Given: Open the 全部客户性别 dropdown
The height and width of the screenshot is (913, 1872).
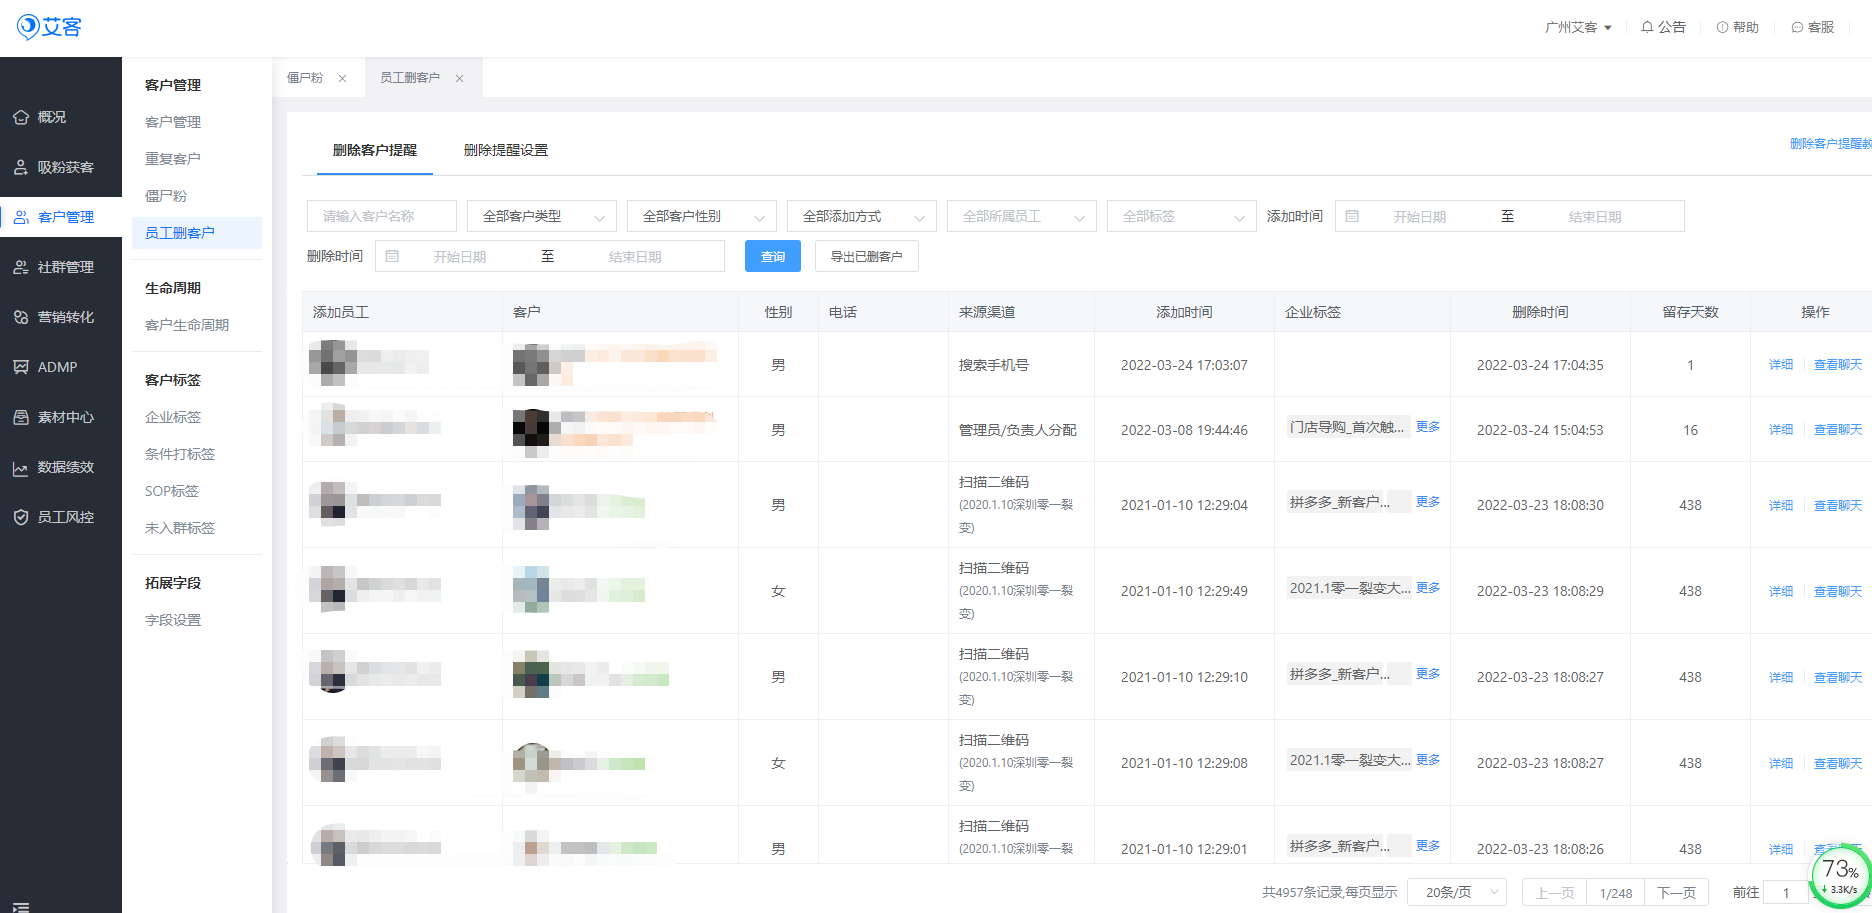Looking at the screenshot, I should coord(701,216).
